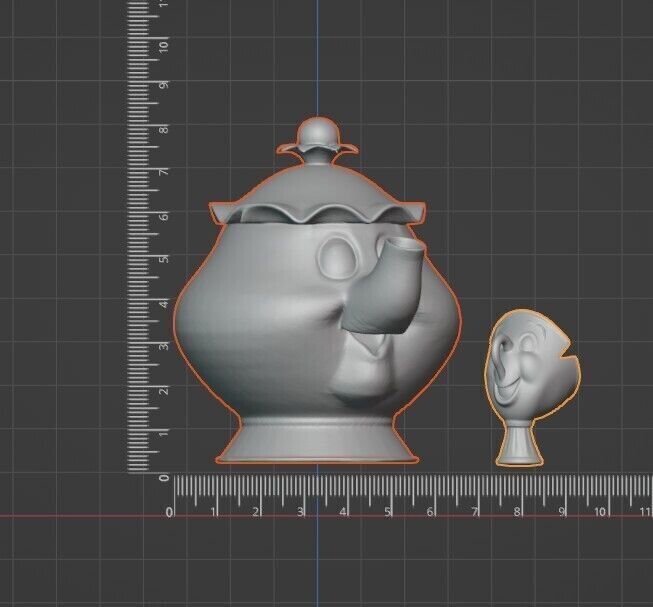This screenshot has height=607, width=653.
Task: Click the teacup's stem base
Action: (x=520, y=445)
